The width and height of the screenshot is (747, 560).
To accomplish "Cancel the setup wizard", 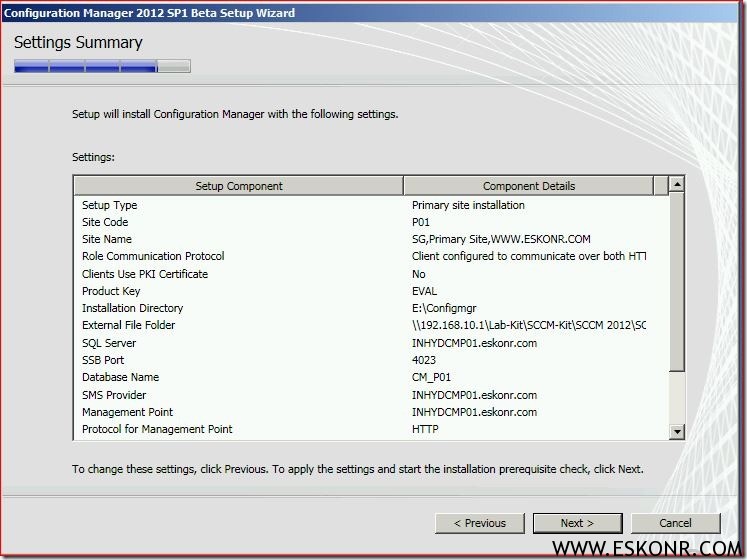I will pos(676,523).
